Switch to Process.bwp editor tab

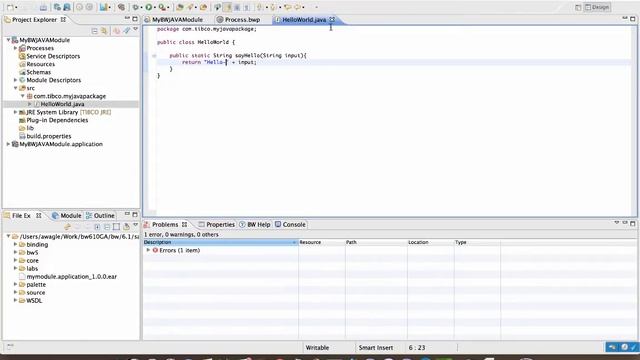[x=239, y=20]
